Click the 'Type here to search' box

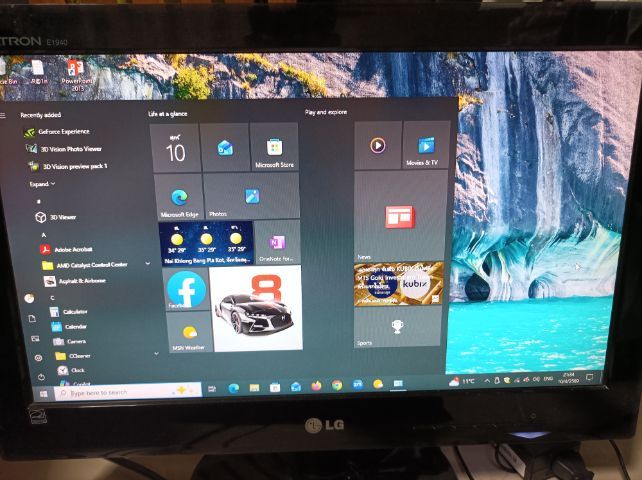point(128,392)
